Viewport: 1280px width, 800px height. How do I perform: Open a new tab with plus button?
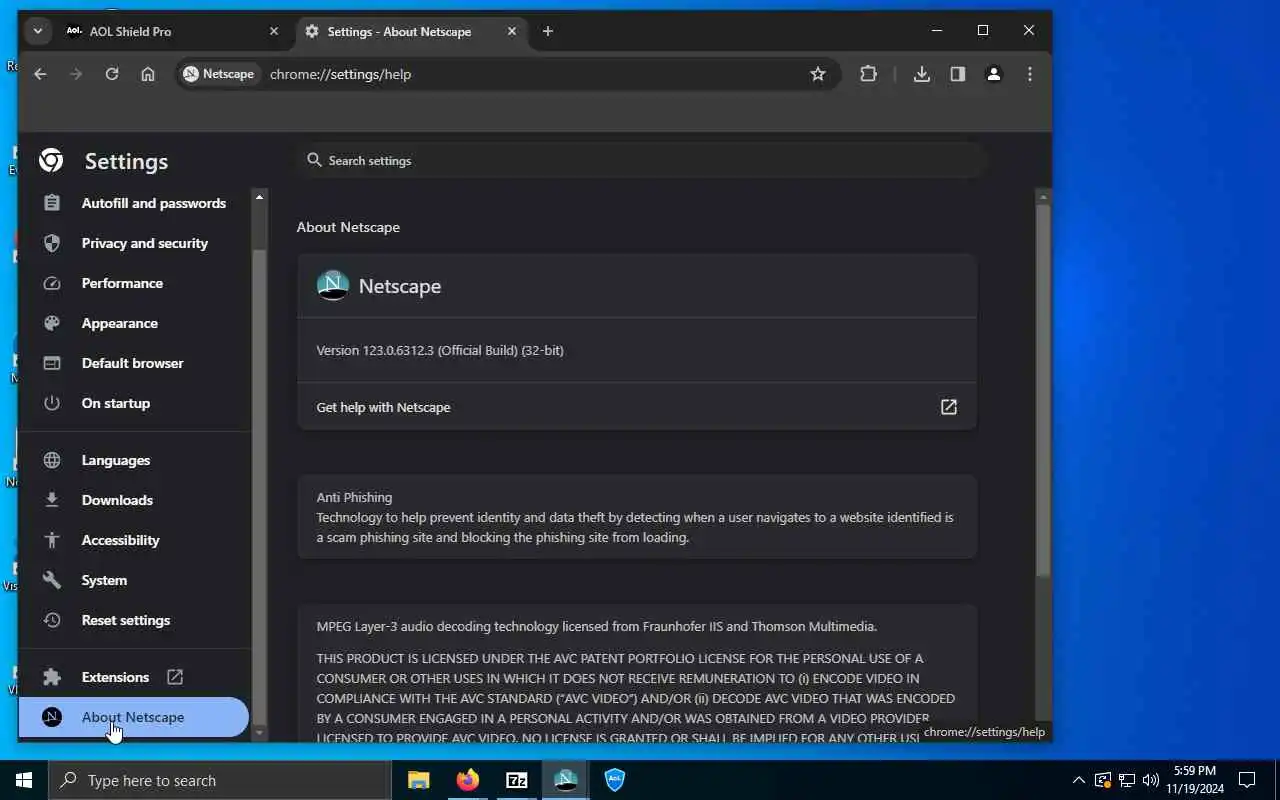click(x=547, y=31)
